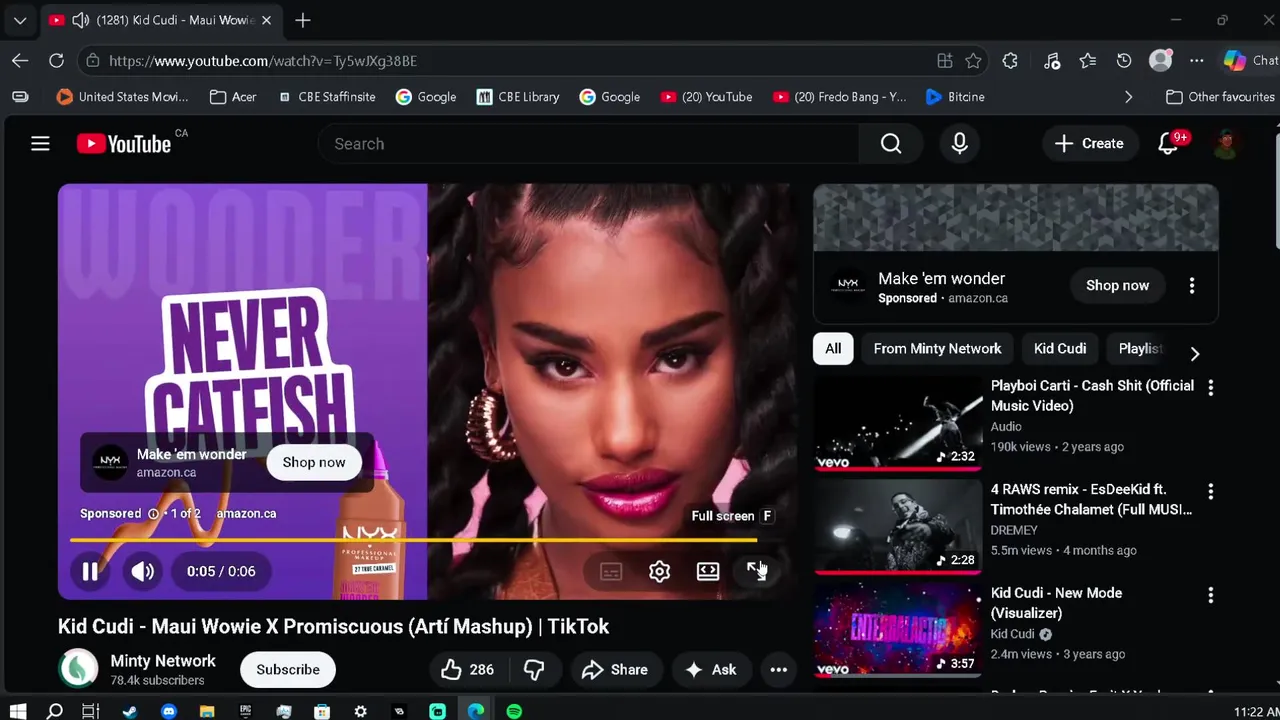This screenshot has width=1280, height=720.
Task: Open Playboi Carti Cash Shit thumbnail
Action: [x=898, y=422]
